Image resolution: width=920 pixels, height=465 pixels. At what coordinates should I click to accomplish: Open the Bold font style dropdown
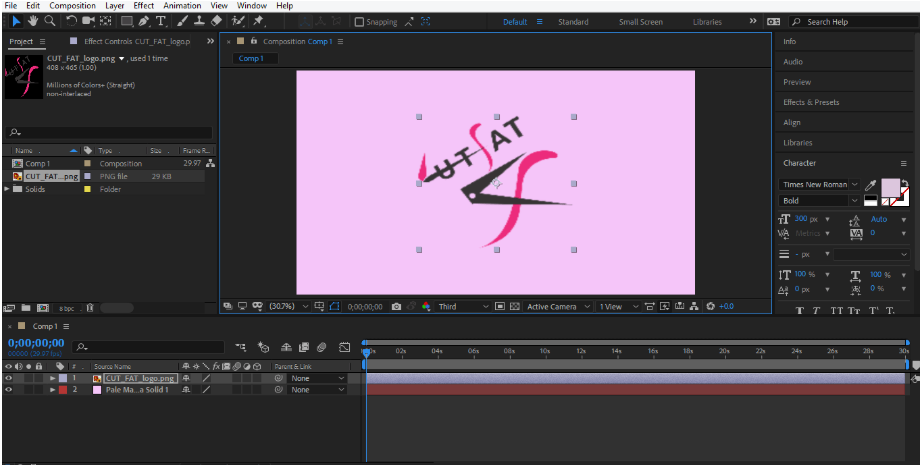coord(819,201)
